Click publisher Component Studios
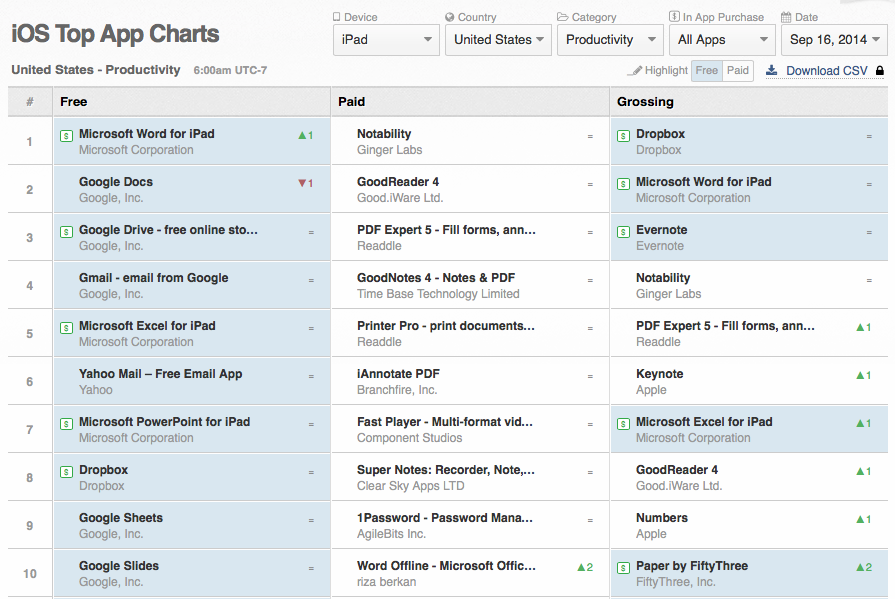895x599 pixels. [x=409, y=437]
